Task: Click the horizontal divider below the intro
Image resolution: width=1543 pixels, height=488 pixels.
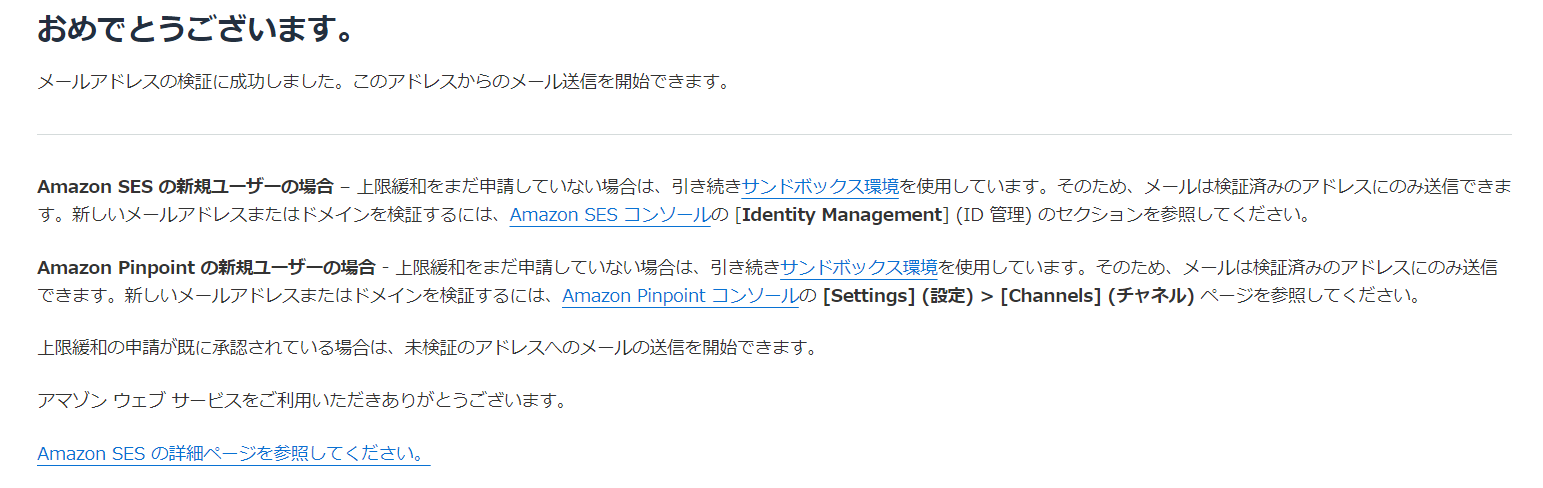Action: pyautogui.click(x=774, y=134)
